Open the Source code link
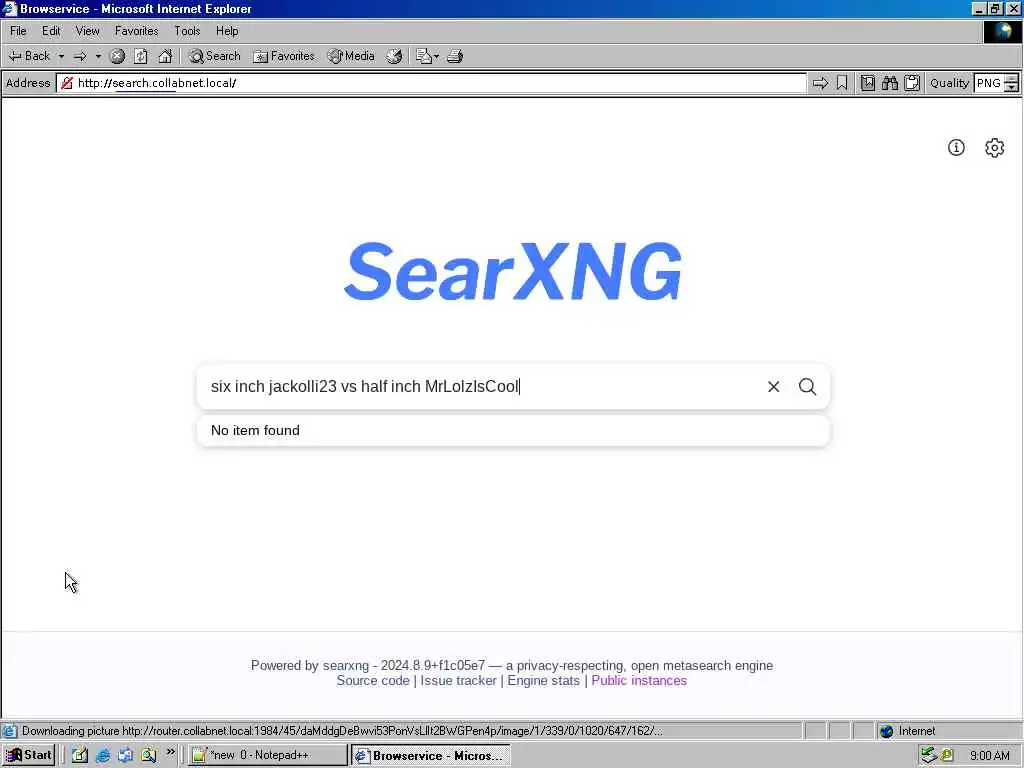Viewport: 1024px width, 768px height. (373, 680)
